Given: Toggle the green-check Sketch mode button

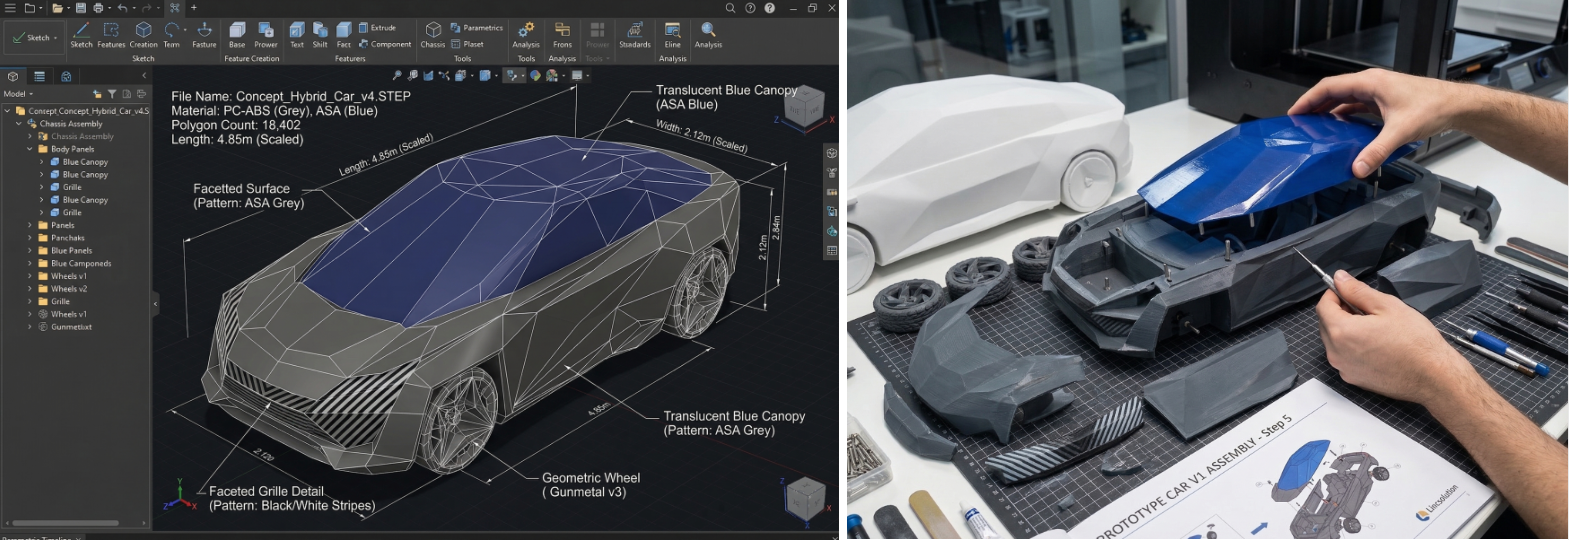Looking at the screenshot, I should pyautogui.click(x=35, y=38).
